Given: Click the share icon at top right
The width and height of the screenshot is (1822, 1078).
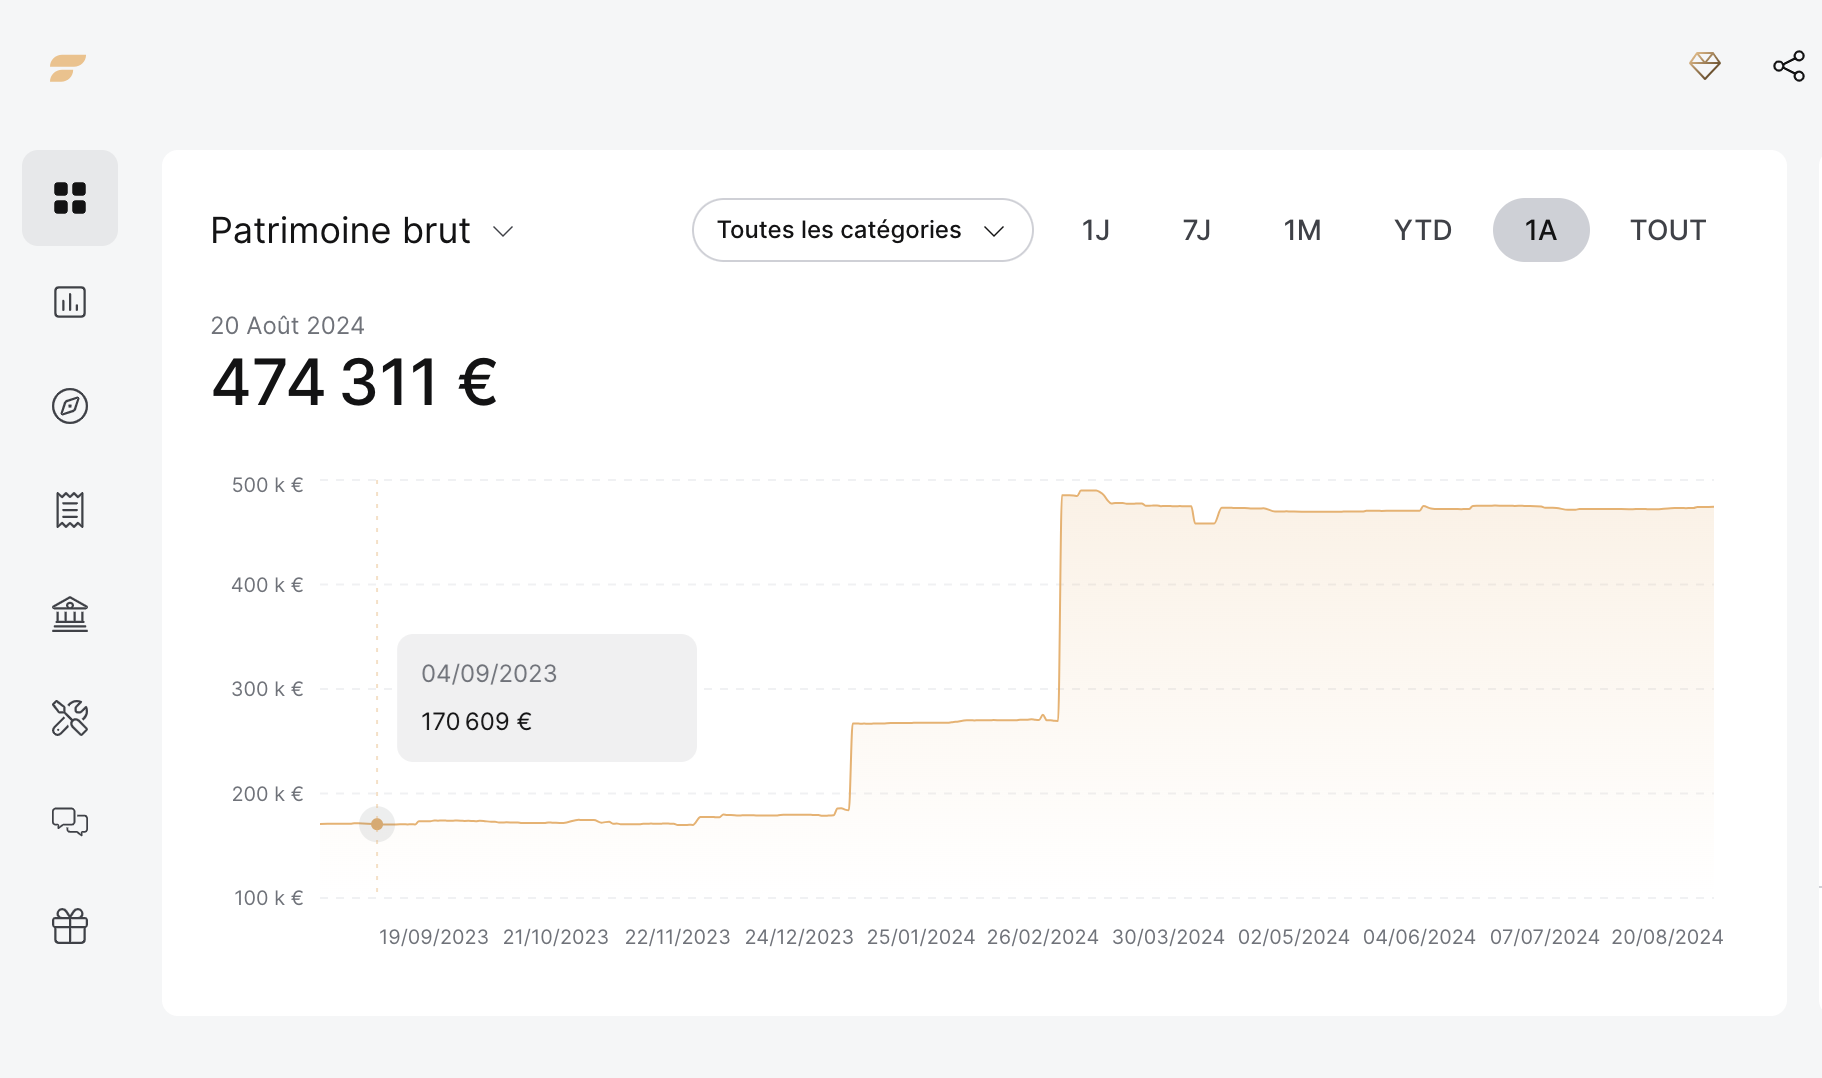Looking at the screenshot, I should [1789, 66].
